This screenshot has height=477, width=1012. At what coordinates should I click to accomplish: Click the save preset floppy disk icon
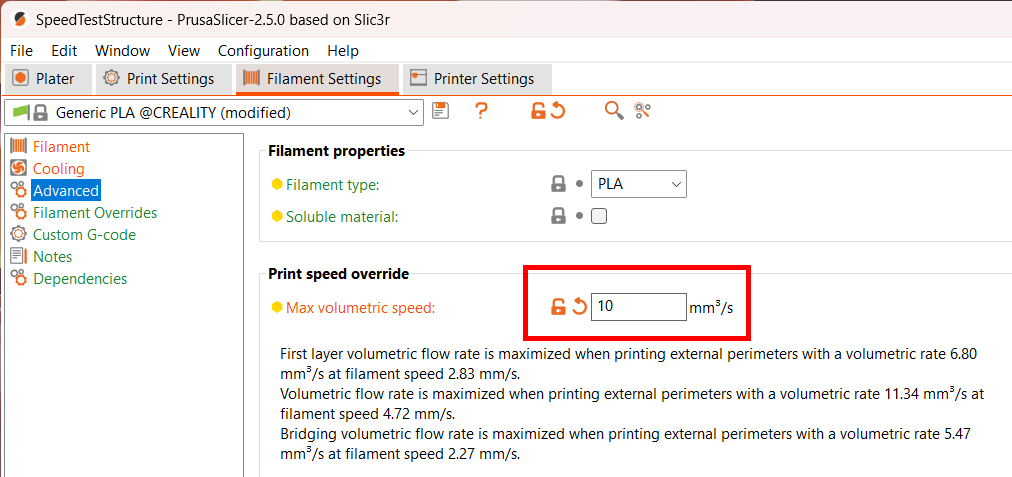[440, 112]
